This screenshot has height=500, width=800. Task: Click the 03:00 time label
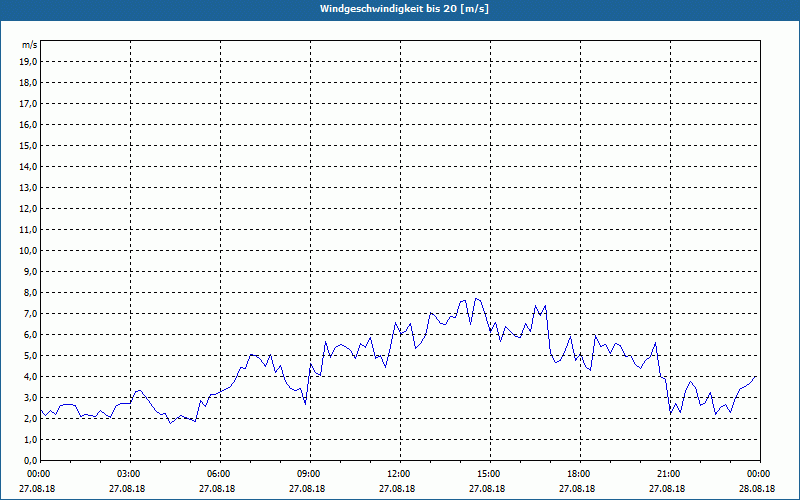click(x=130, y=474)
